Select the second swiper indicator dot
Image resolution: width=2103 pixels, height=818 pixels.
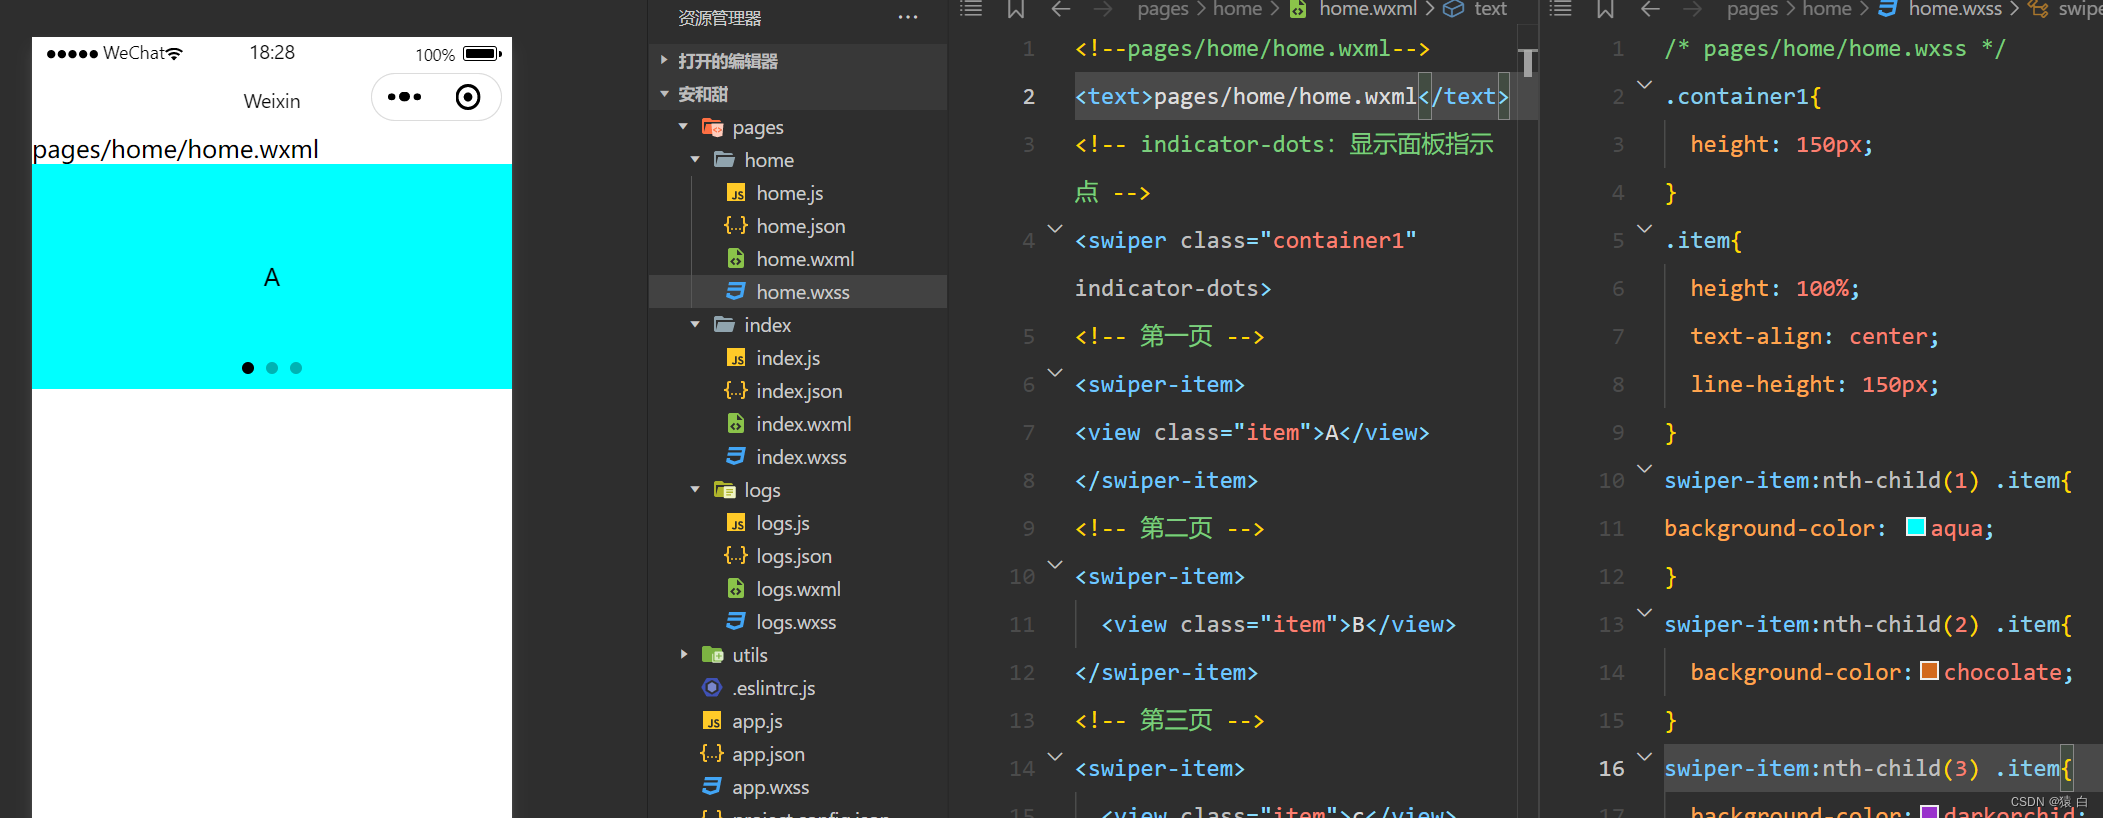pyautogui.click(x=272, y=368)
